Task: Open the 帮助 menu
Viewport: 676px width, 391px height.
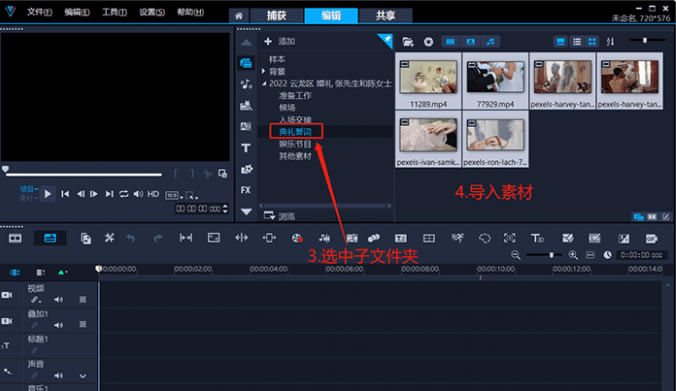Action: click(190, 12)
